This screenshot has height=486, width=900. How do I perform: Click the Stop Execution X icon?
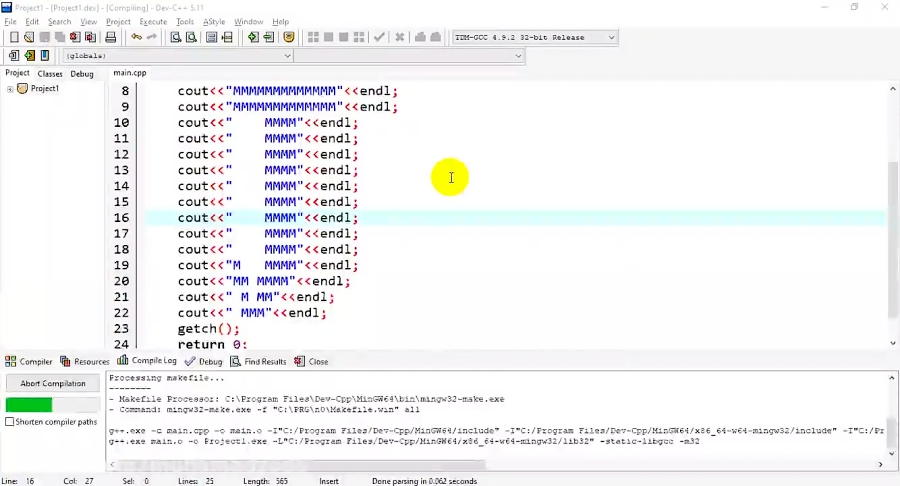[x=399, y=37]
